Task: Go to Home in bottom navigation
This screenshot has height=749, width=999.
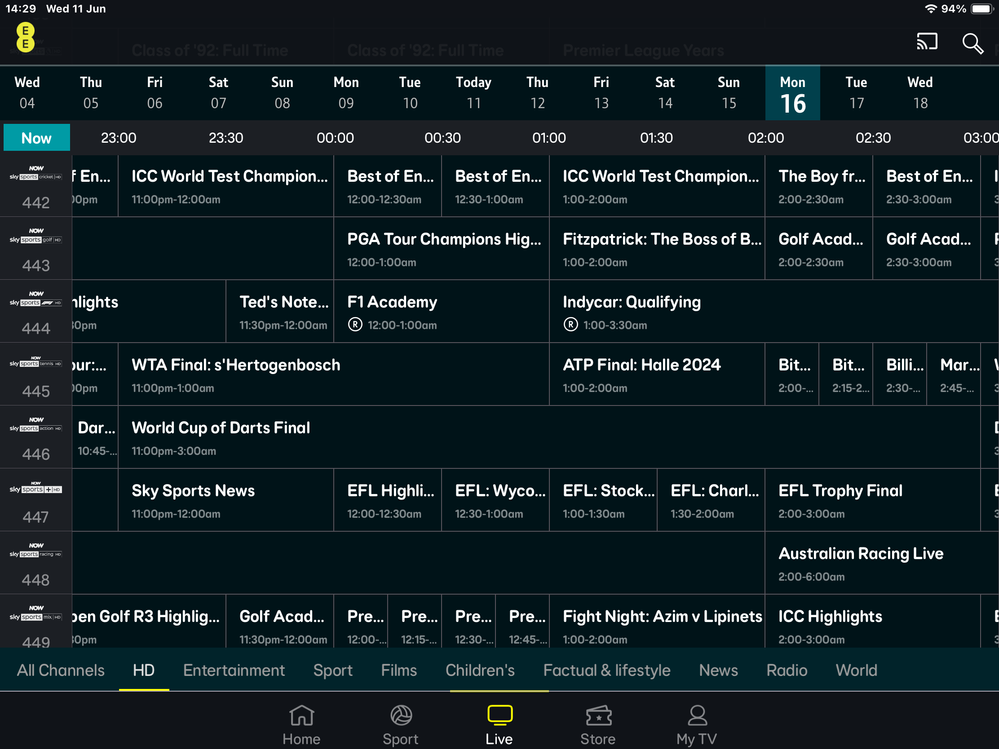Action: pos(301,725)
